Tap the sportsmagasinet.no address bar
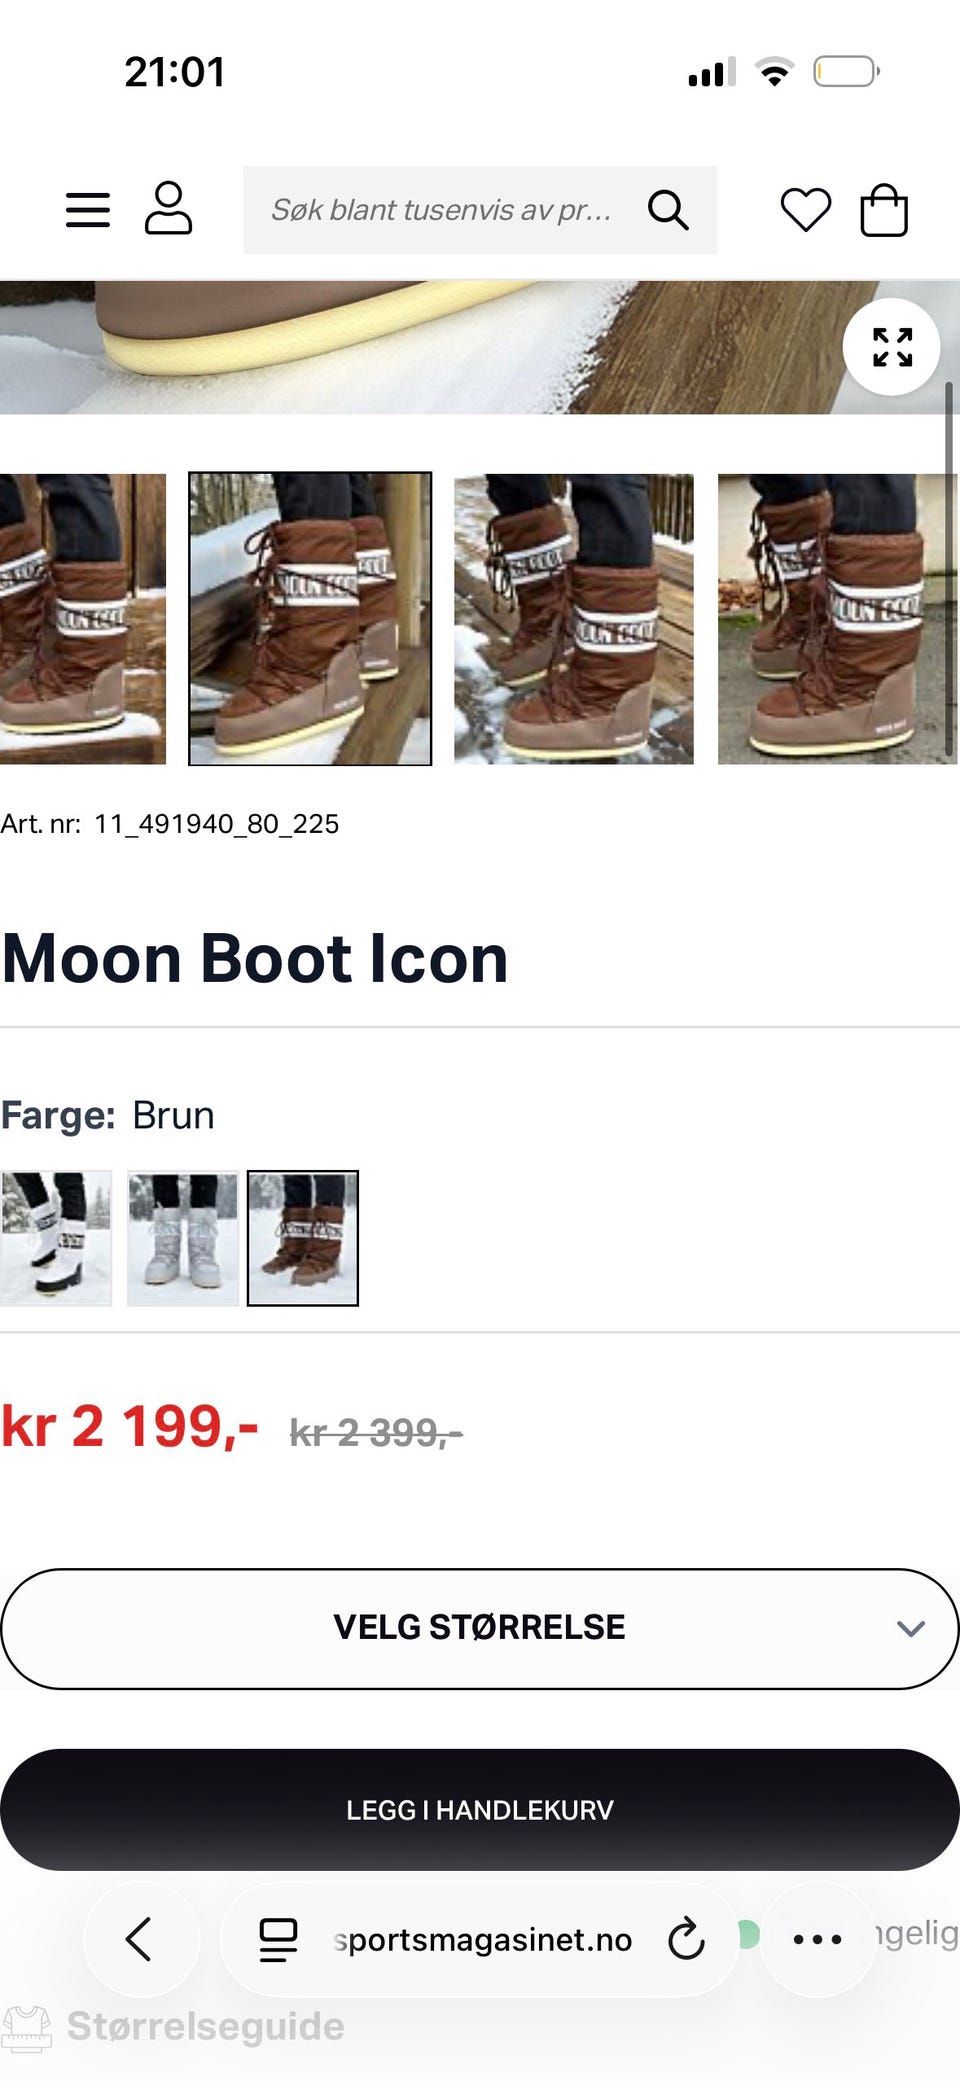 point(480,1939)
